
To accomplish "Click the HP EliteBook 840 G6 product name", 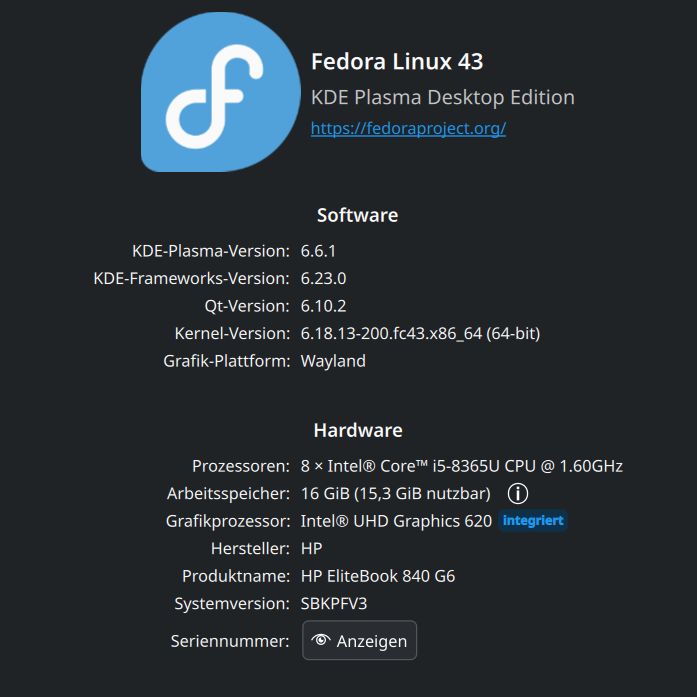I will point(378,576).
